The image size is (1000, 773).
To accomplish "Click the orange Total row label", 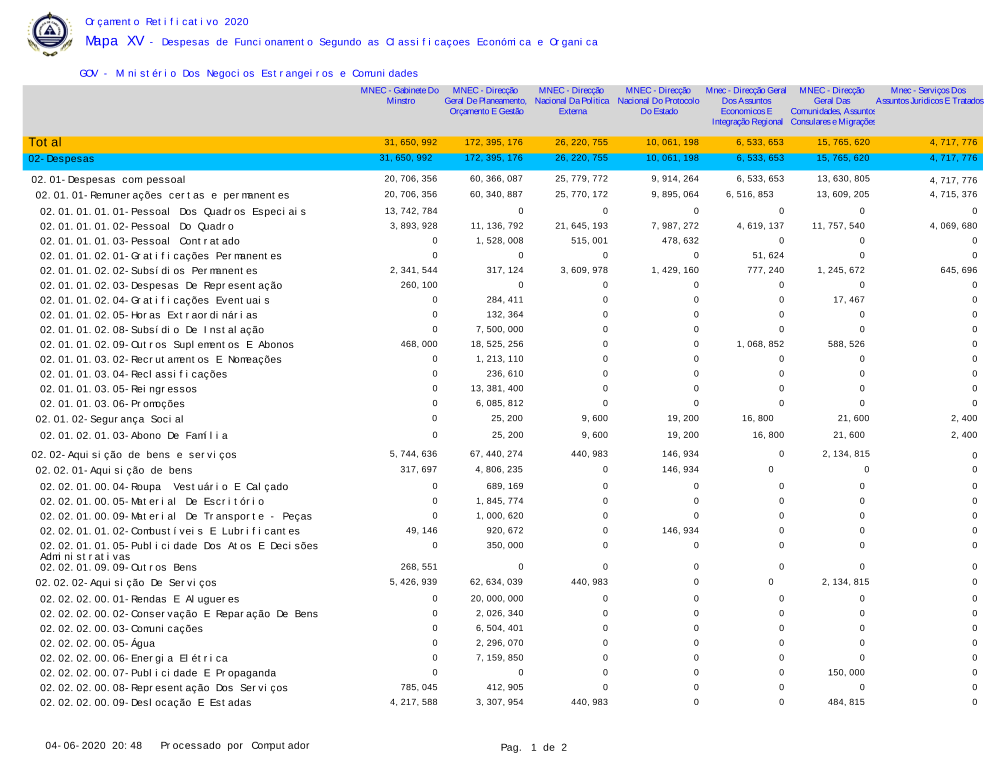I will coord(45,143).
